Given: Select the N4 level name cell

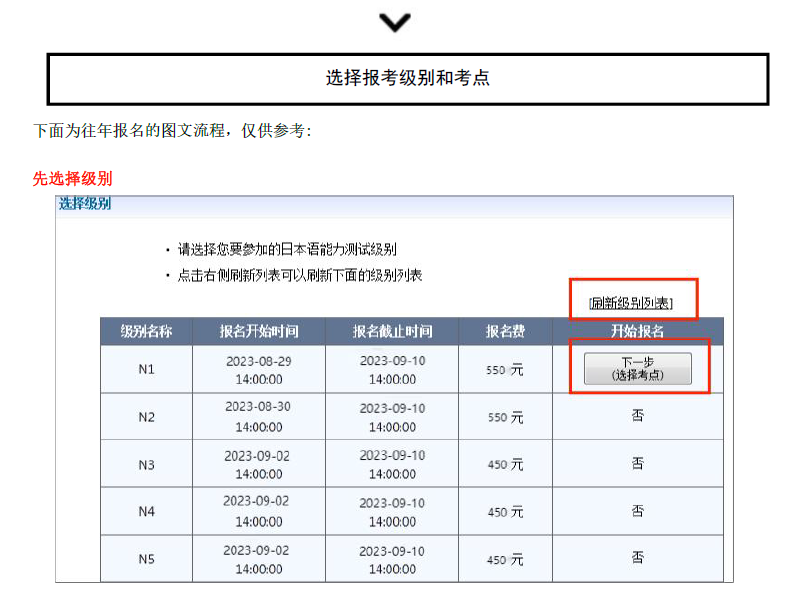Looking at the screenshot, I should click(147, 511).
